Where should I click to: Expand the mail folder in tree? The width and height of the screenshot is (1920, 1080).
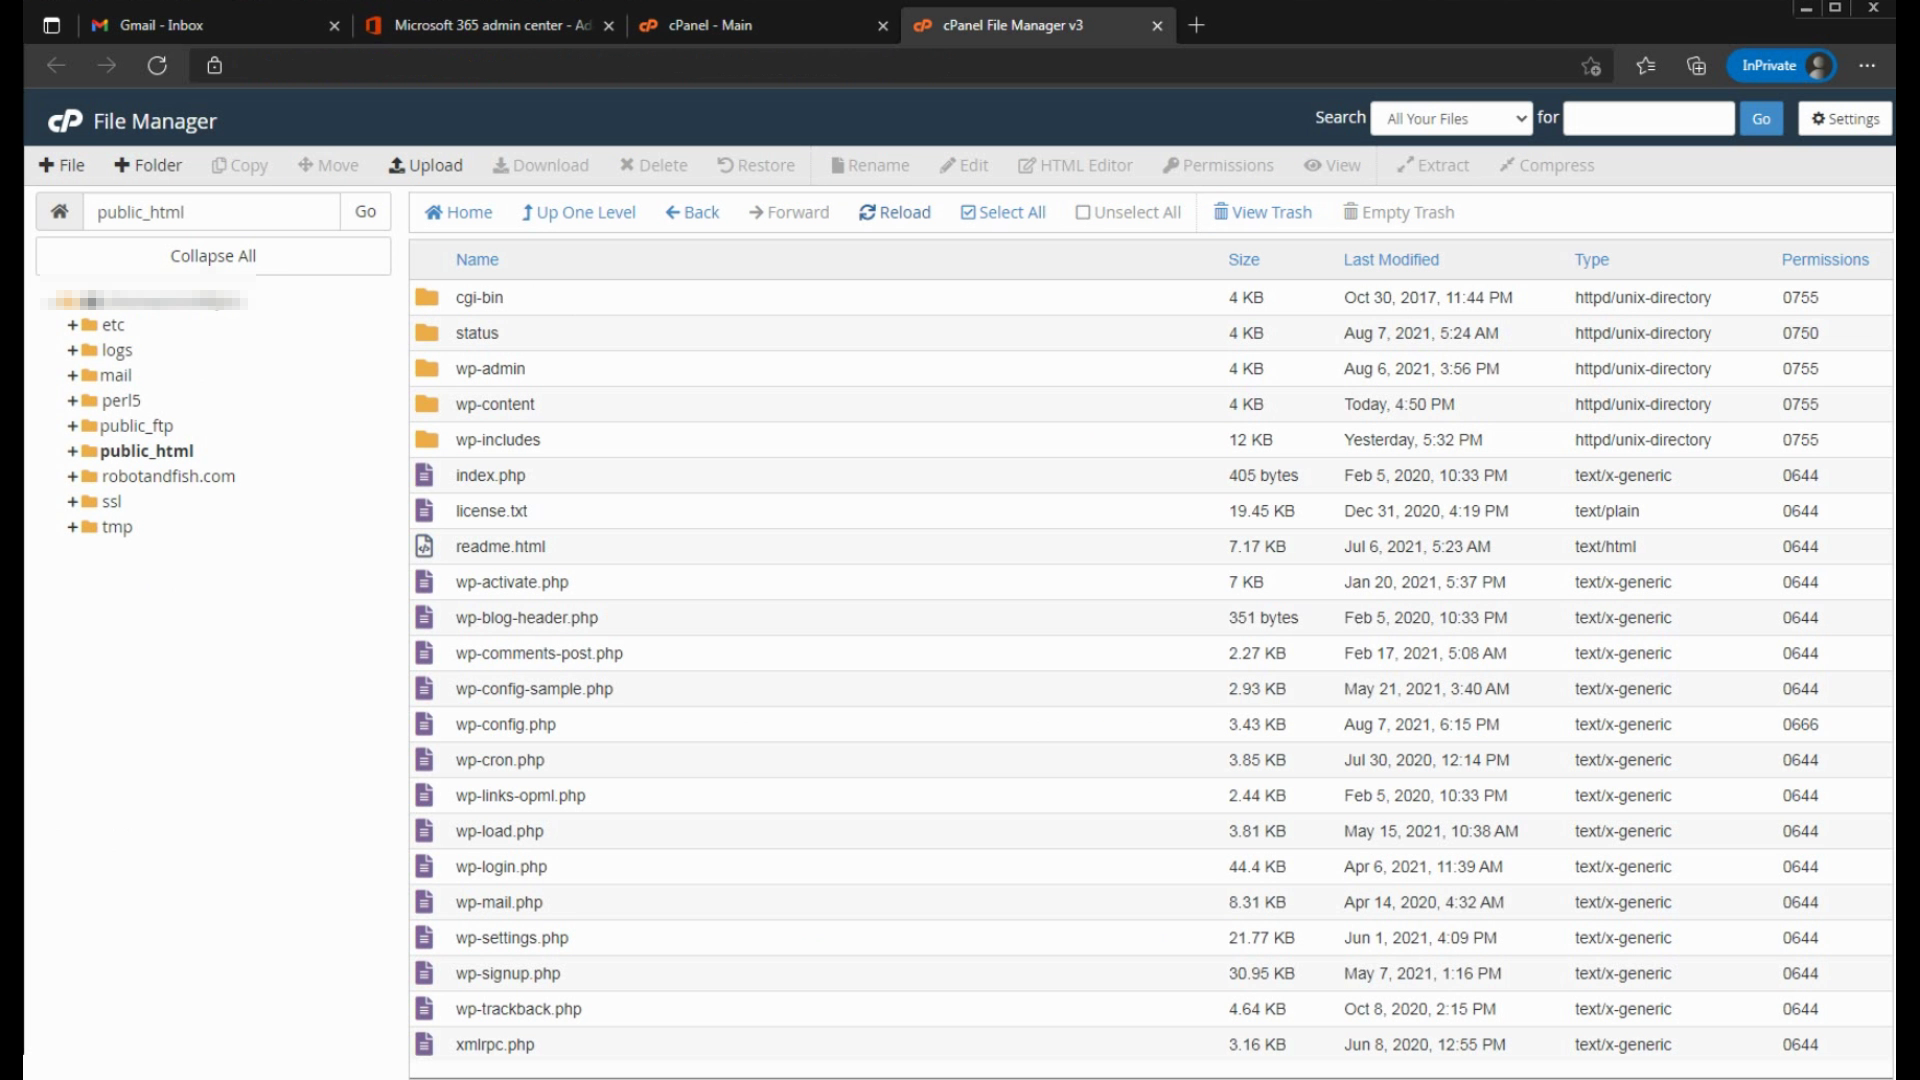click(x=72, y=376)
